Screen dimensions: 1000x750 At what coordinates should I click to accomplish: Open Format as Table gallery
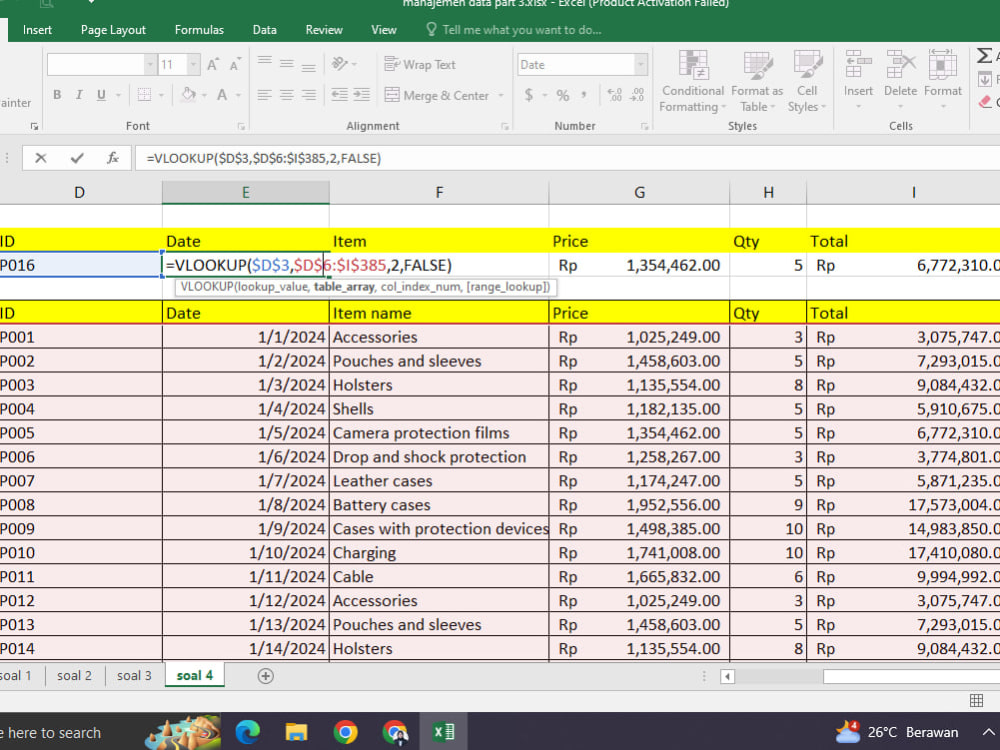pyautogui.click(x=757, y=82)
